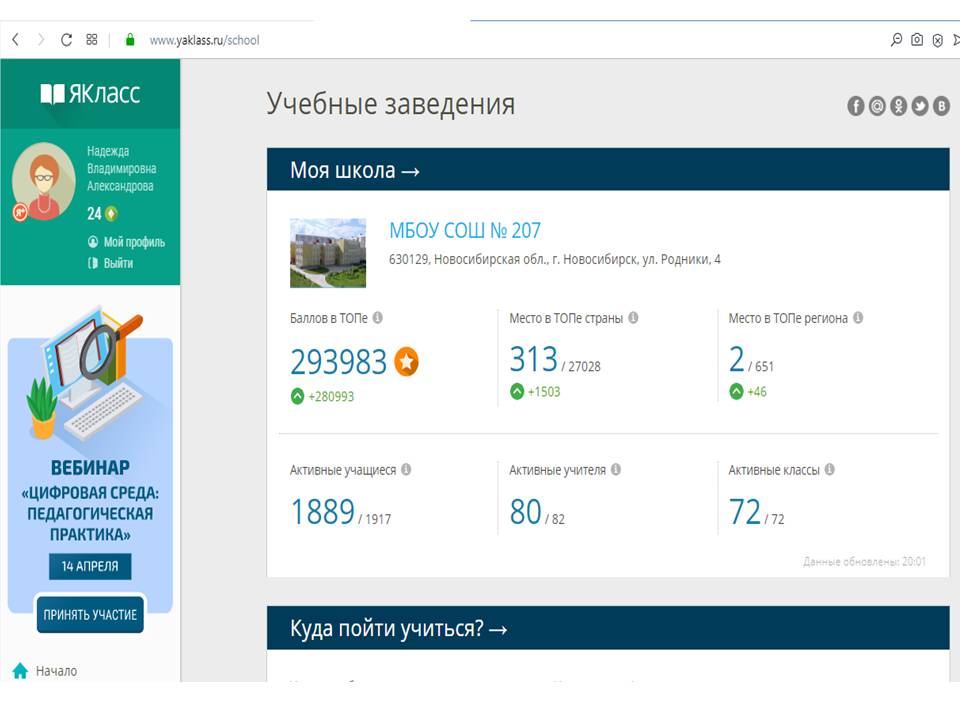Click the browser snapshot camera icon

[916, 40]
